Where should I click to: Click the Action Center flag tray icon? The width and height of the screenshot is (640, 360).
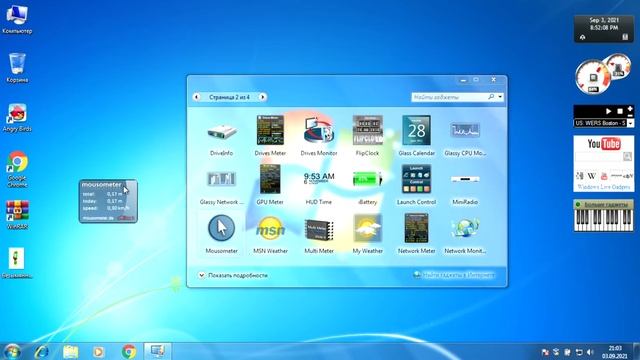coord(544,352)
